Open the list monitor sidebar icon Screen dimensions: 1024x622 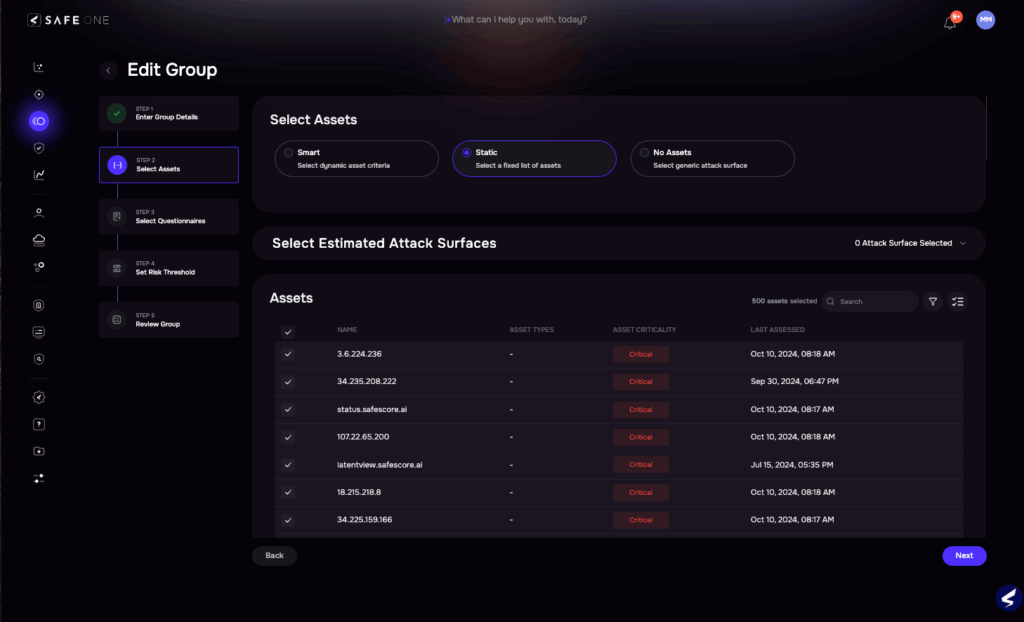pos(39,332)
